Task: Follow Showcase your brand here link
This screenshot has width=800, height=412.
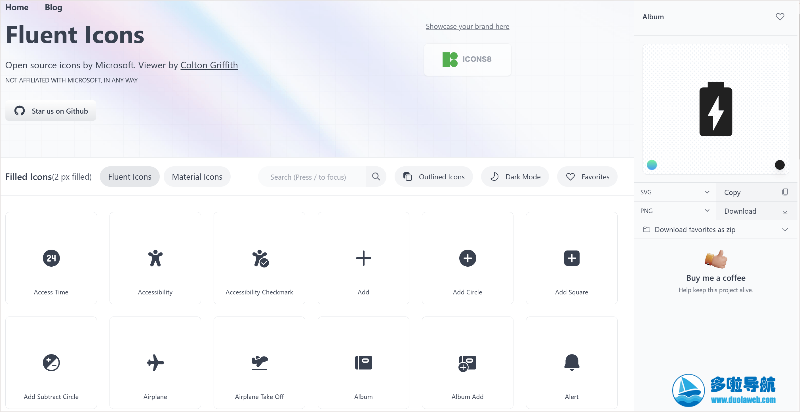Action: coord(467,26)
